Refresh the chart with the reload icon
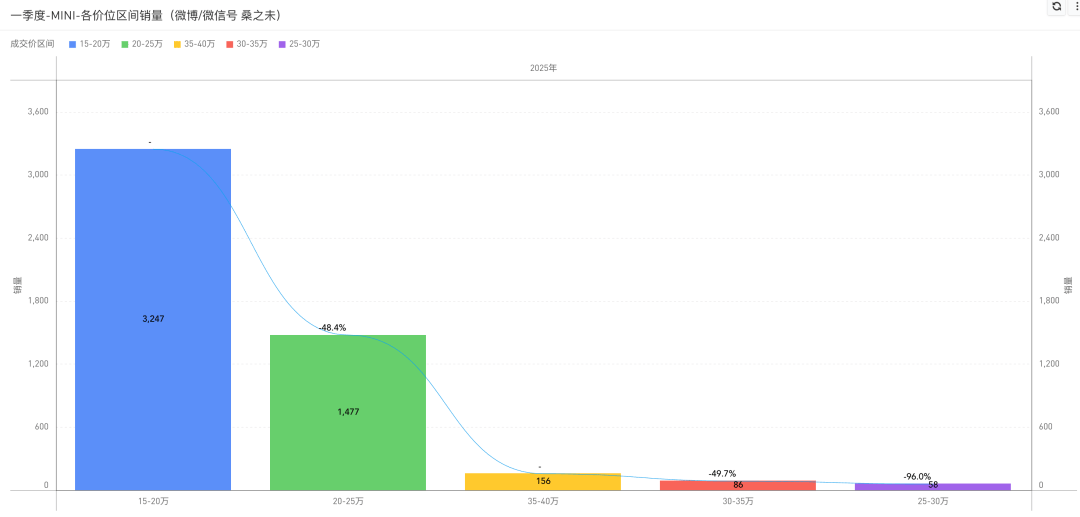Viewport: 1080px width, 517px height. [x=1057, y=6]
